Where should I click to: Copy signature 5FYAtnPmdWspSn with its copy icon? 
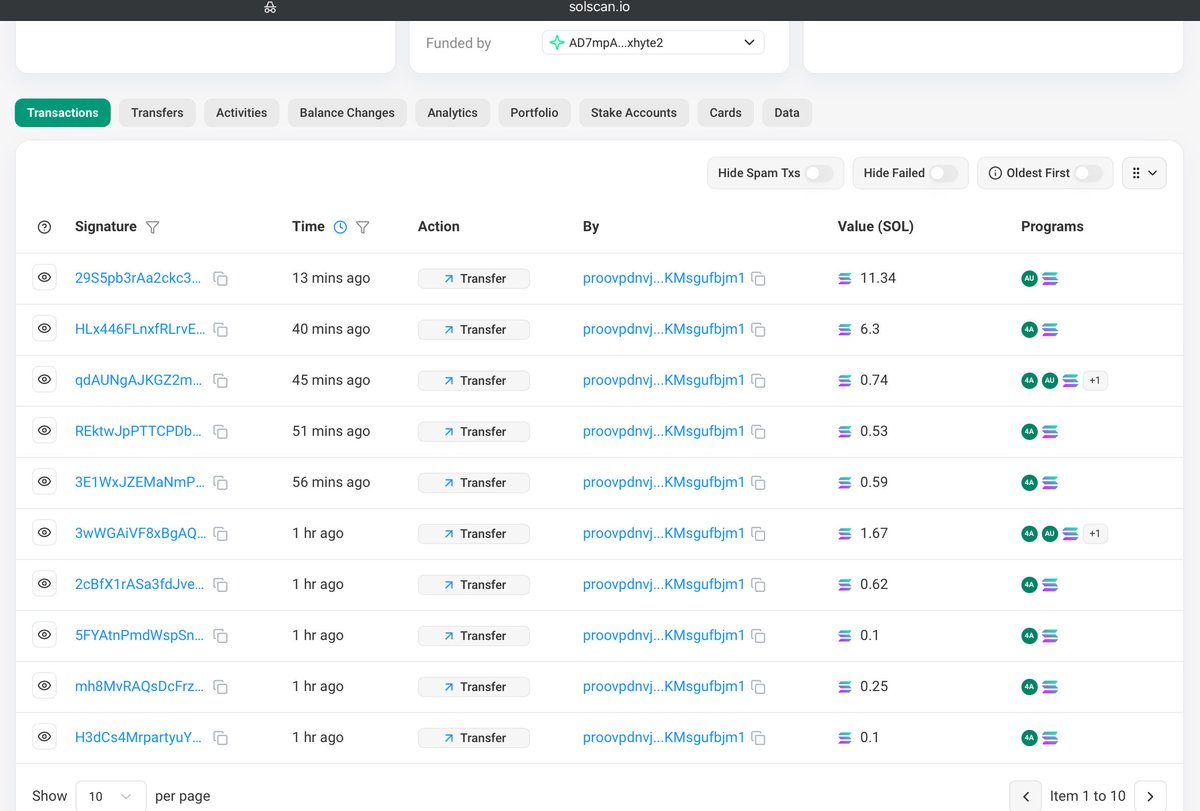[221, 636]
